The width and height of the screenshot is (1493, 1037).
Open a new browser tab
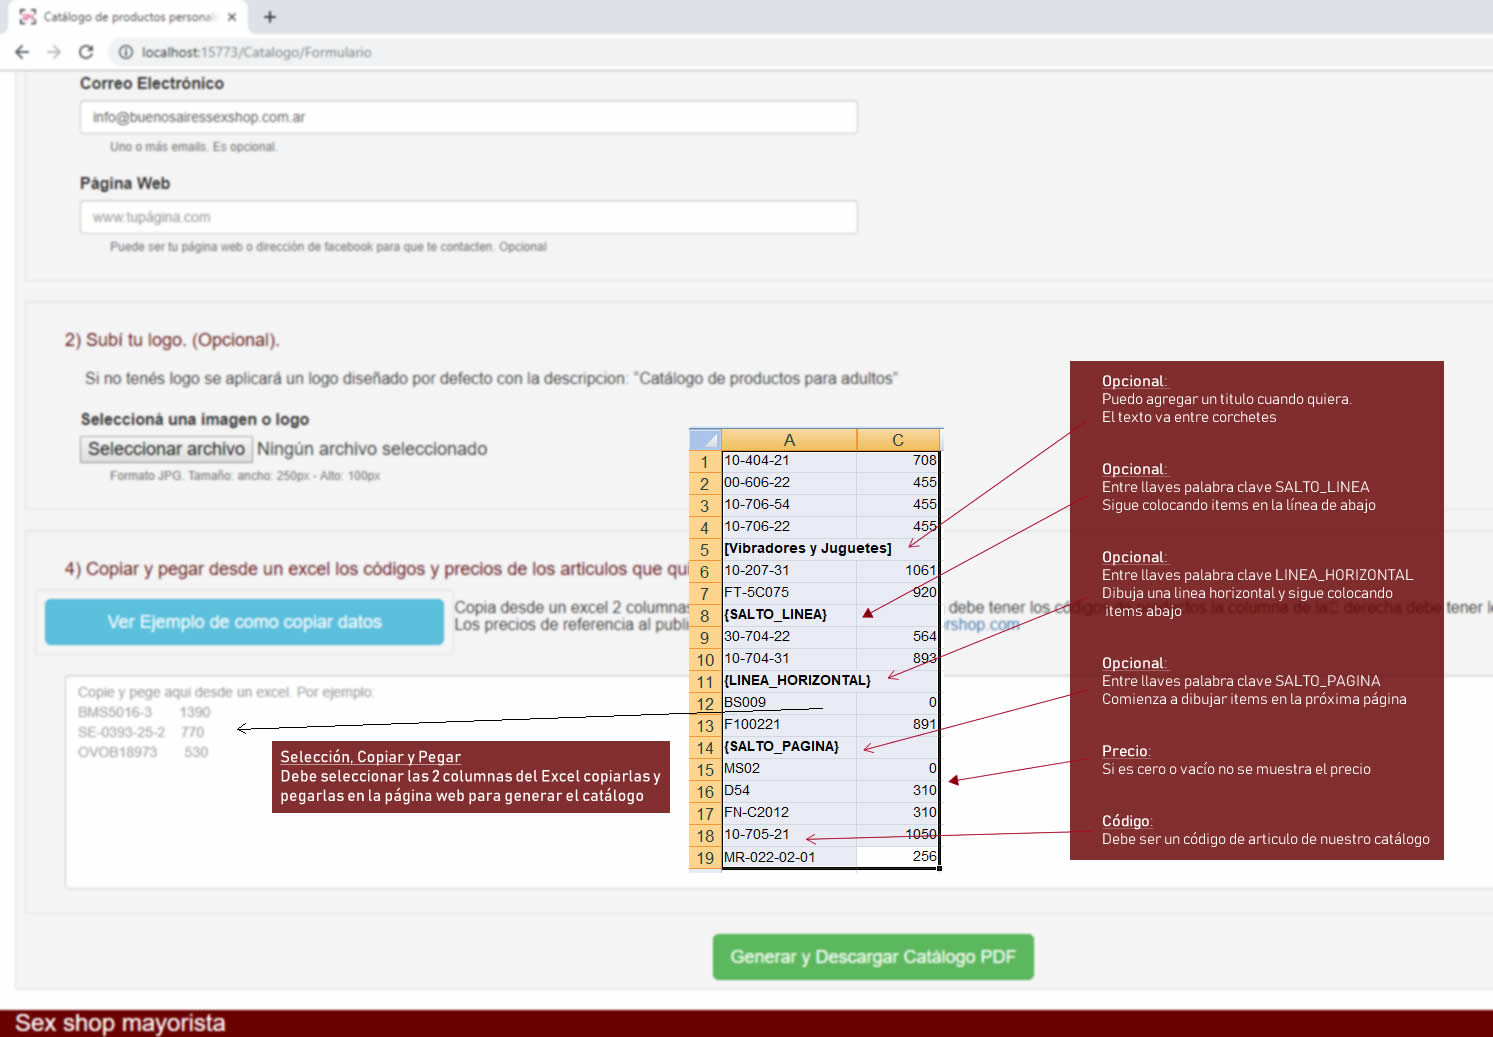click(270, 17)
